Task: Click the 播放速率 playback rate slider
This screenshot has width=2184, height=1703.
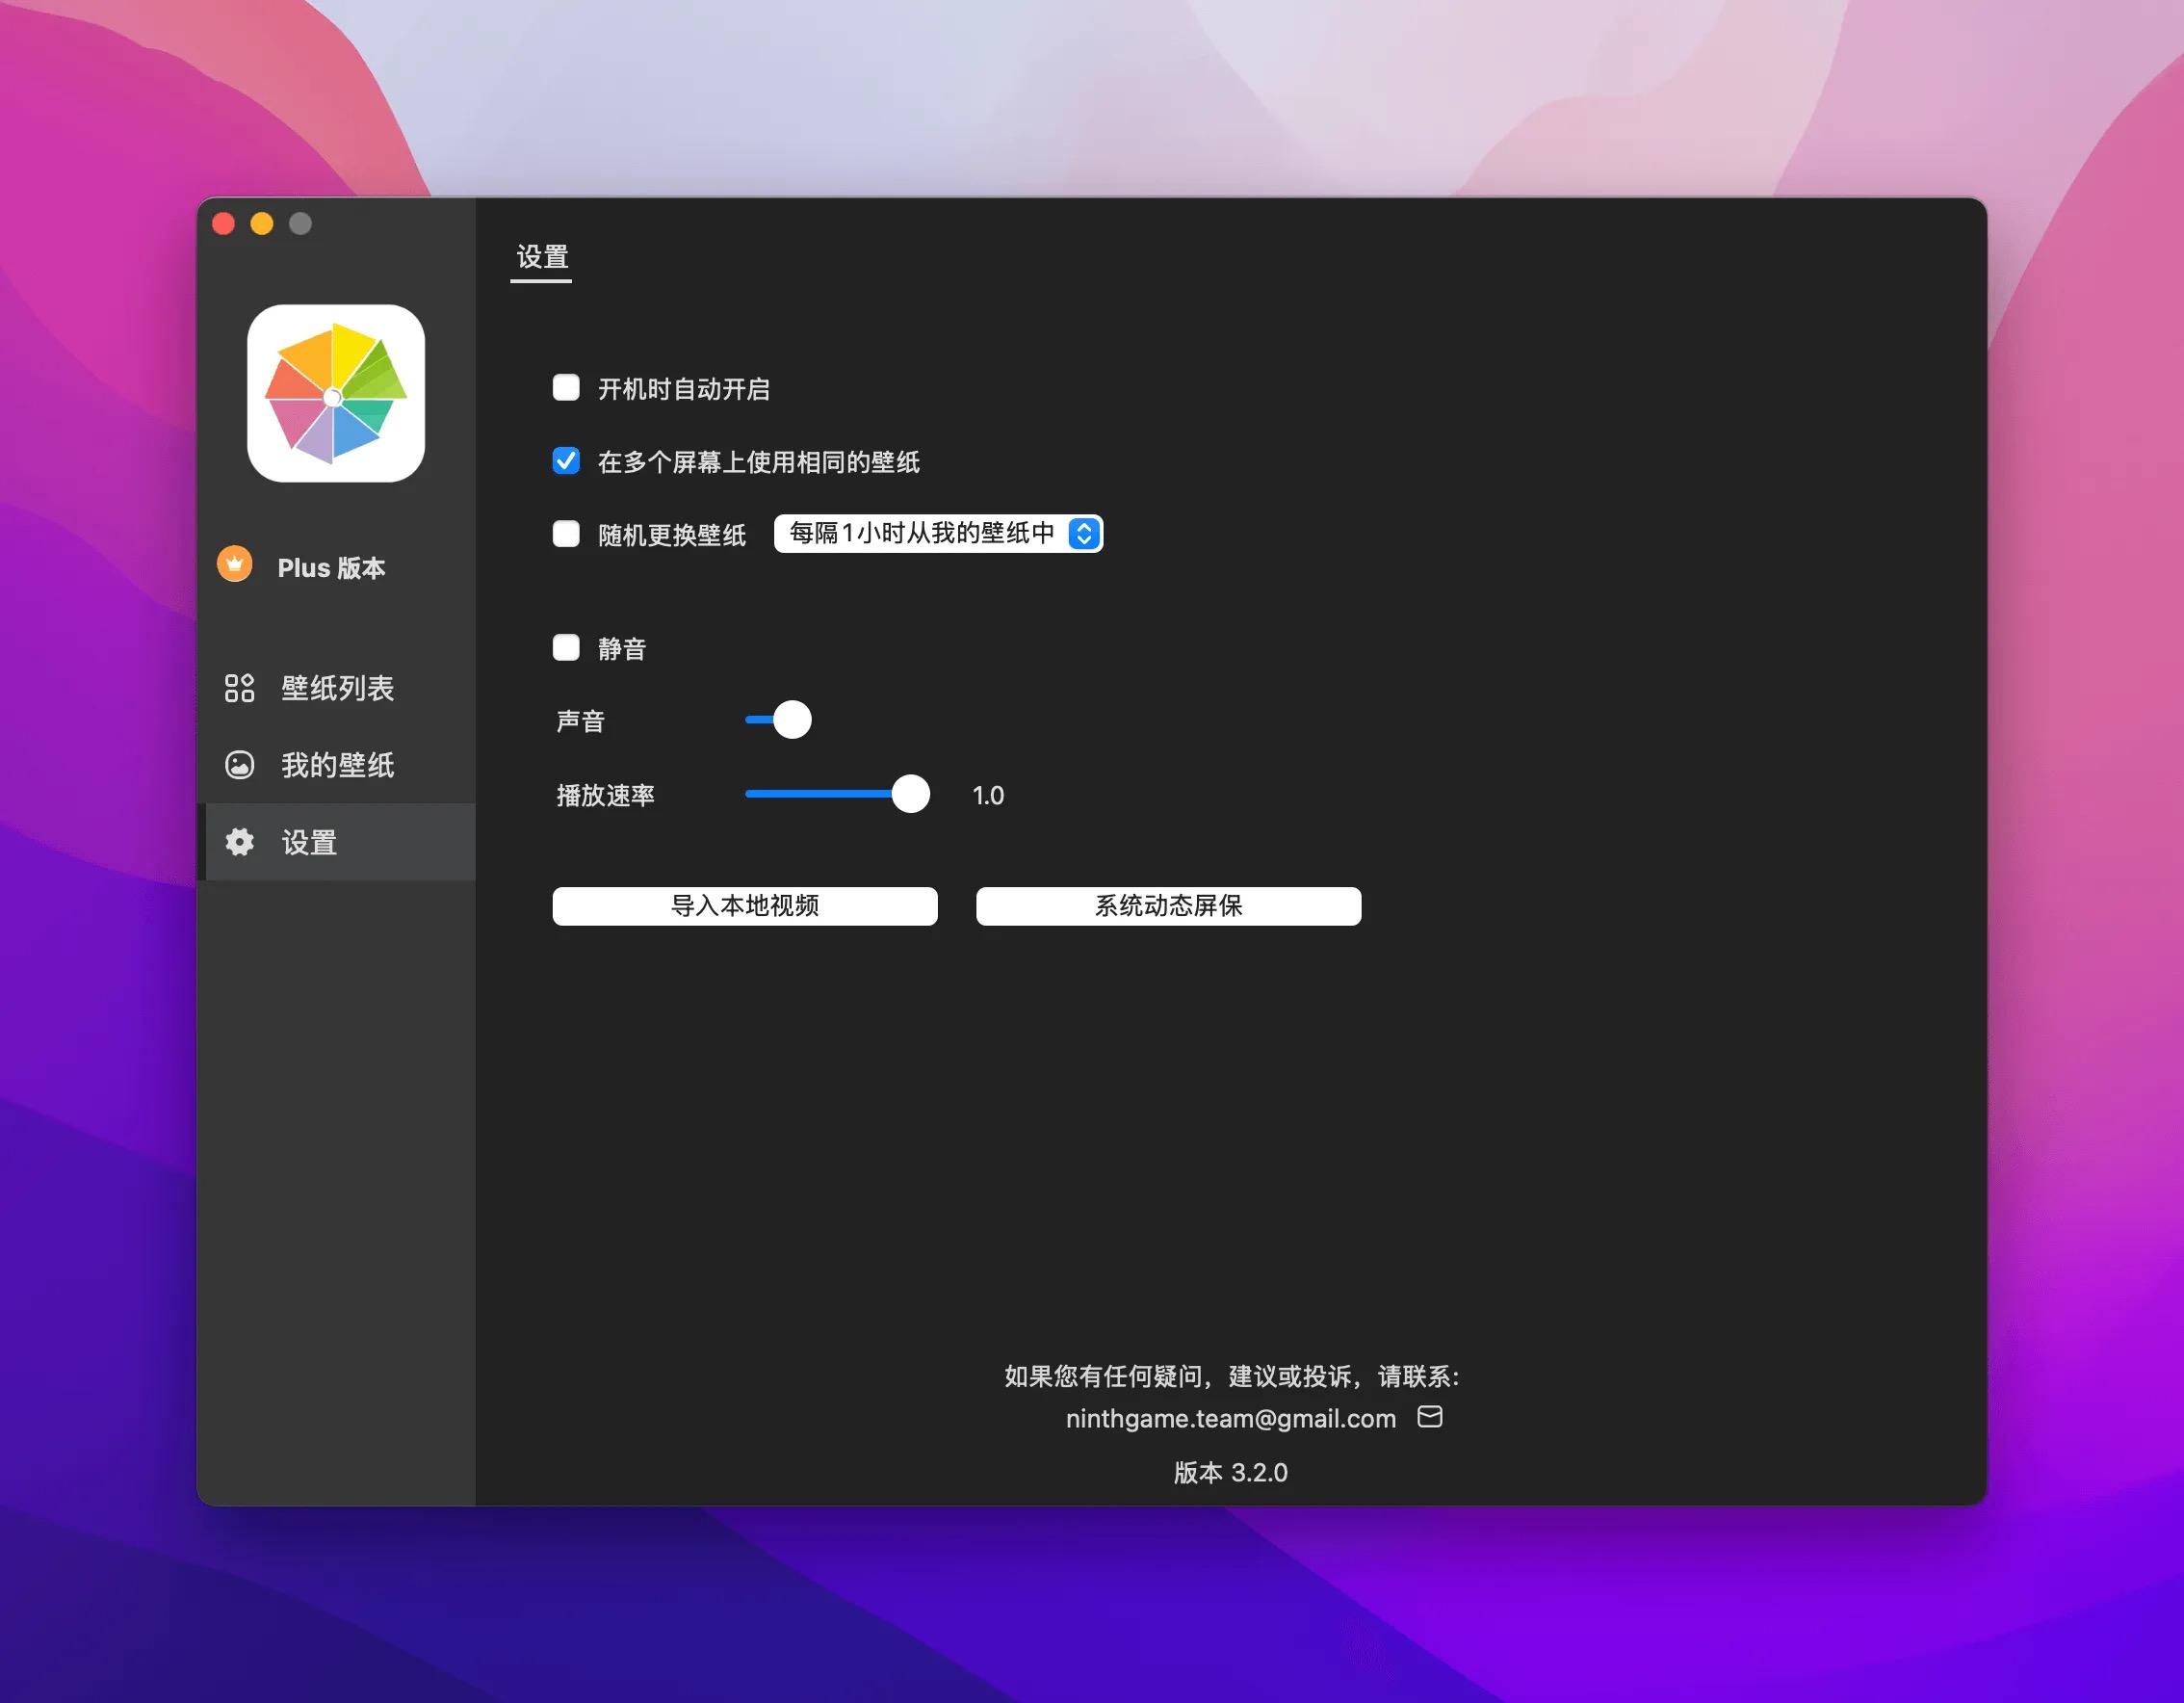Action: [838, 794]
